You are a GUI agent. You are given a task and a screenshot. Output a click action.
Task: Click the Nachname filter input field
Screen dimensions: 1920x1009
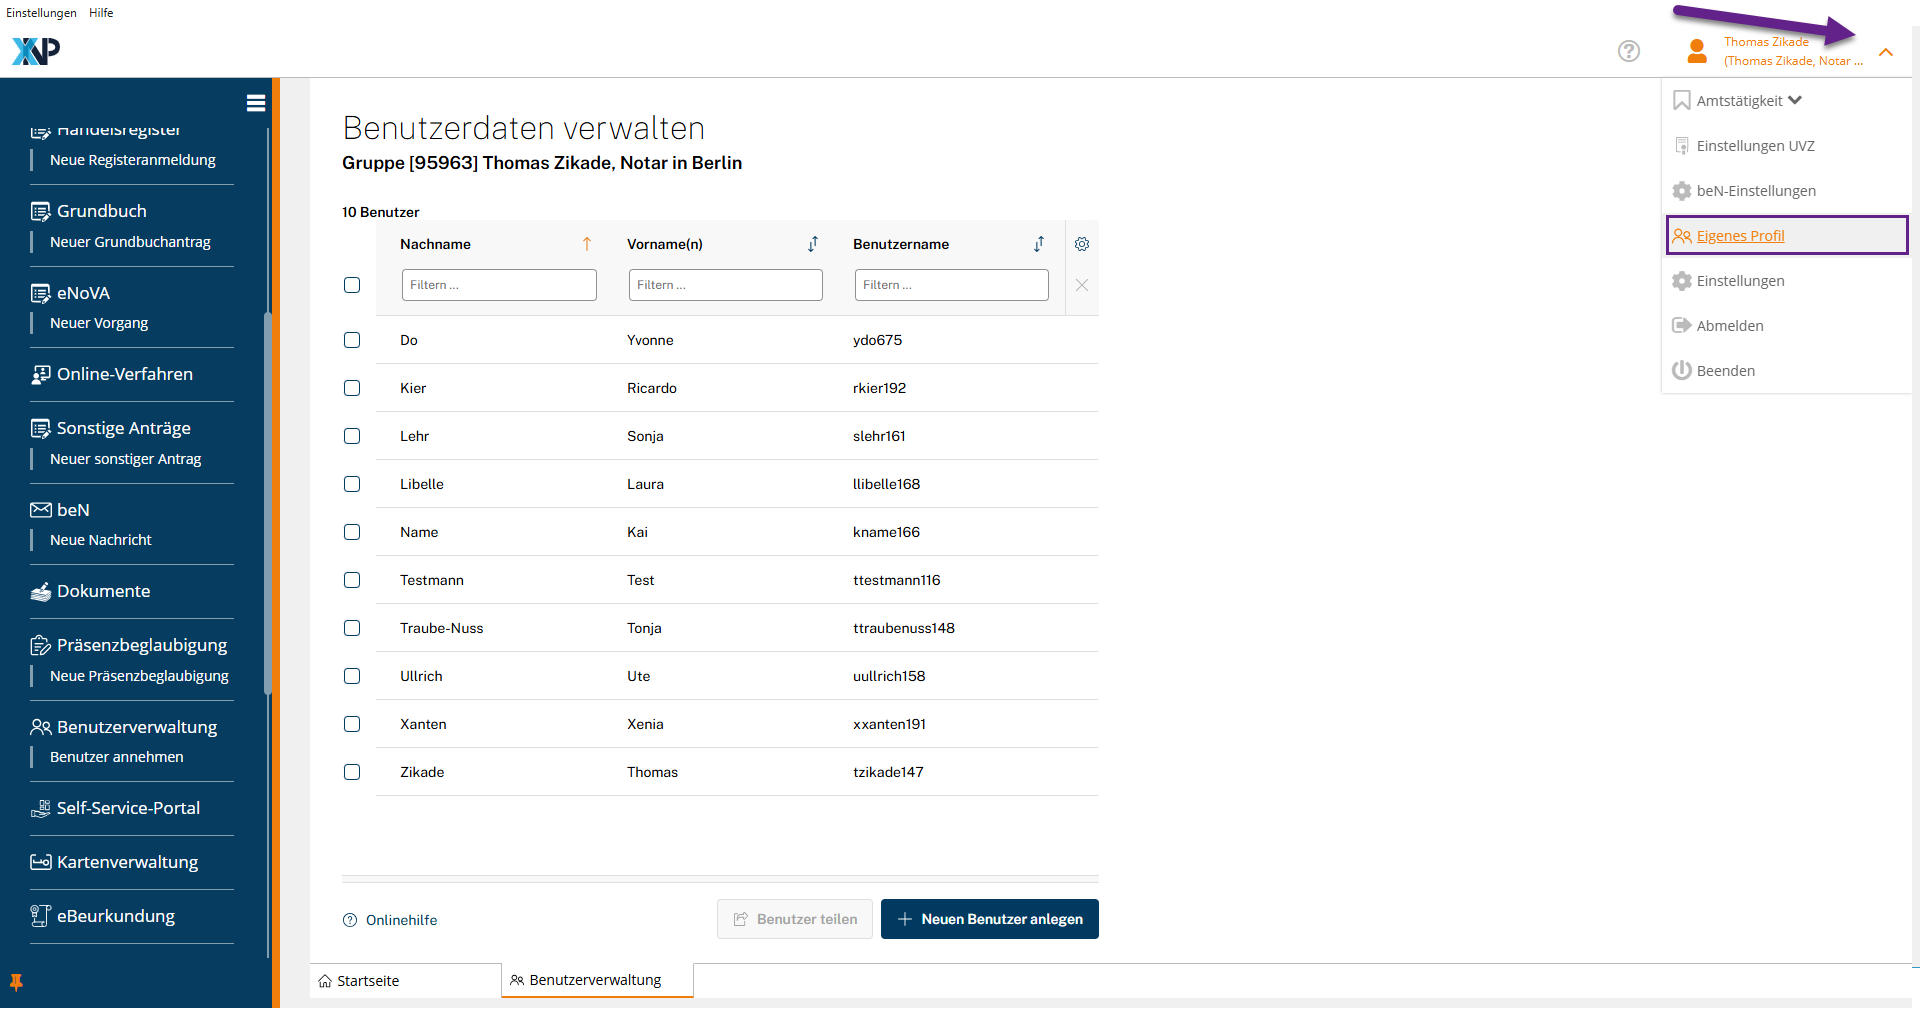[499, 285]
